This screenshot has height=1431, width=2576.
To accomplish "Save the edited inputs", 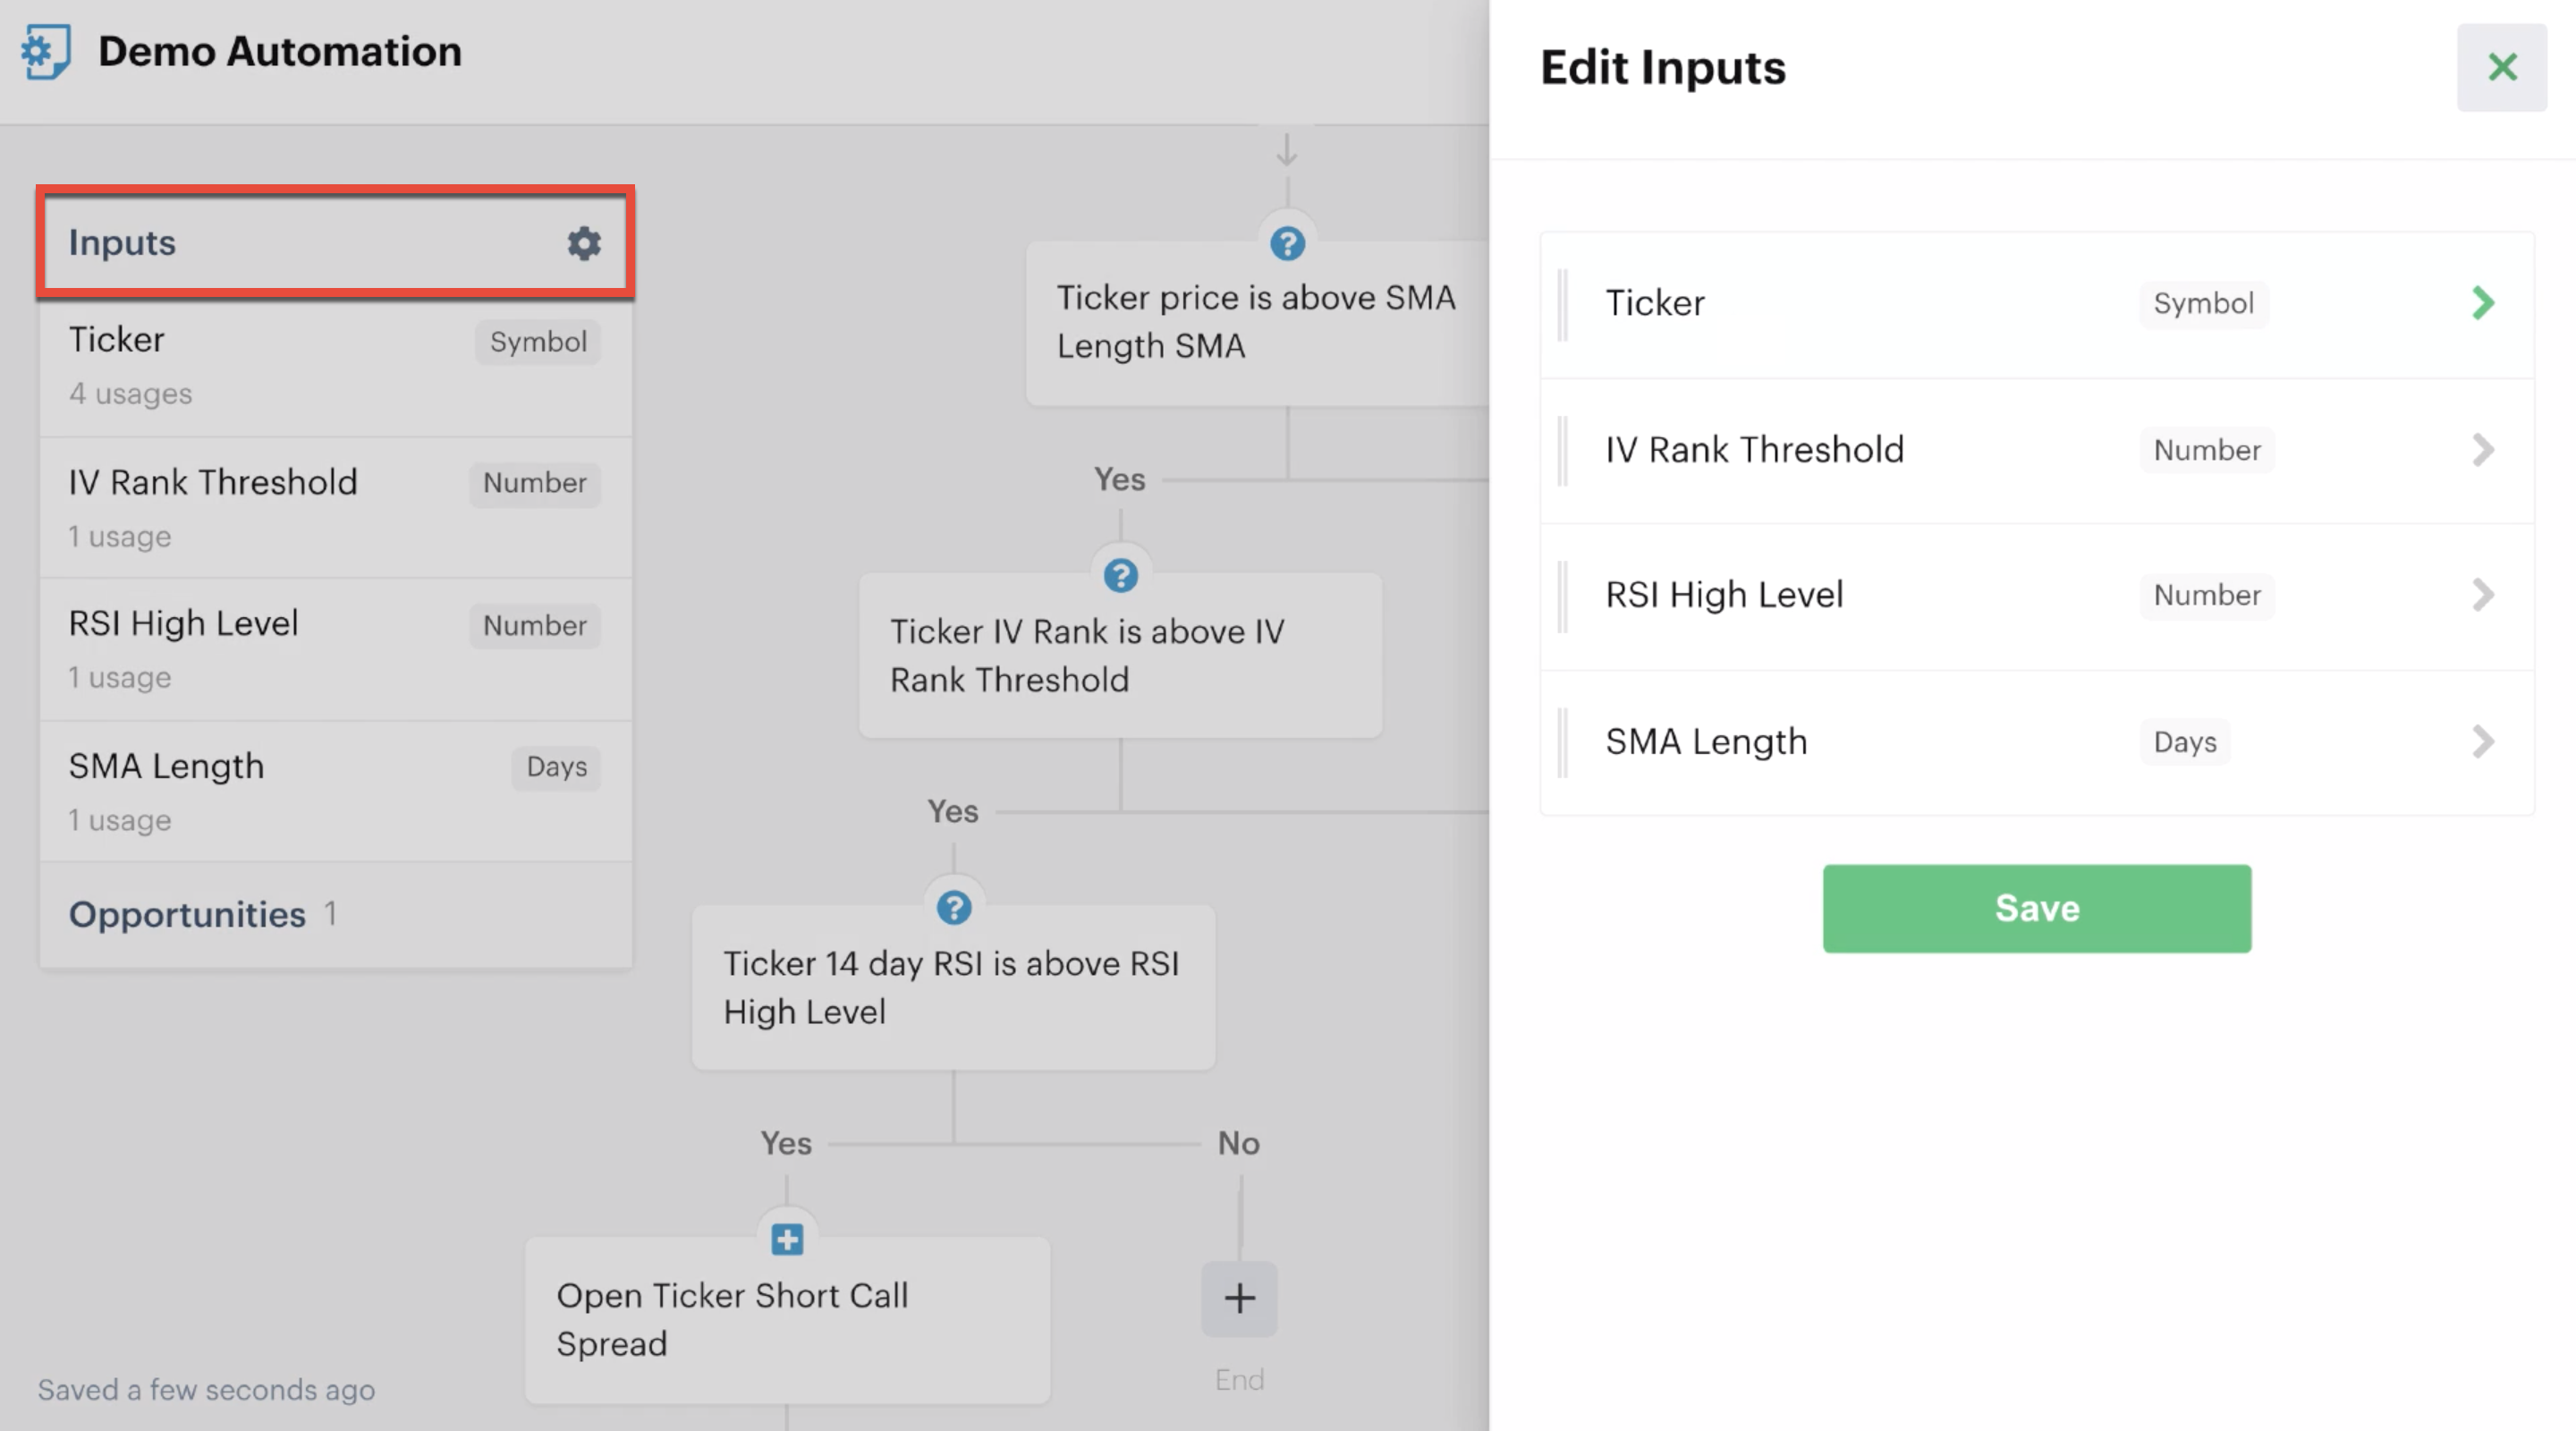I will click(x=2037, y=908).
